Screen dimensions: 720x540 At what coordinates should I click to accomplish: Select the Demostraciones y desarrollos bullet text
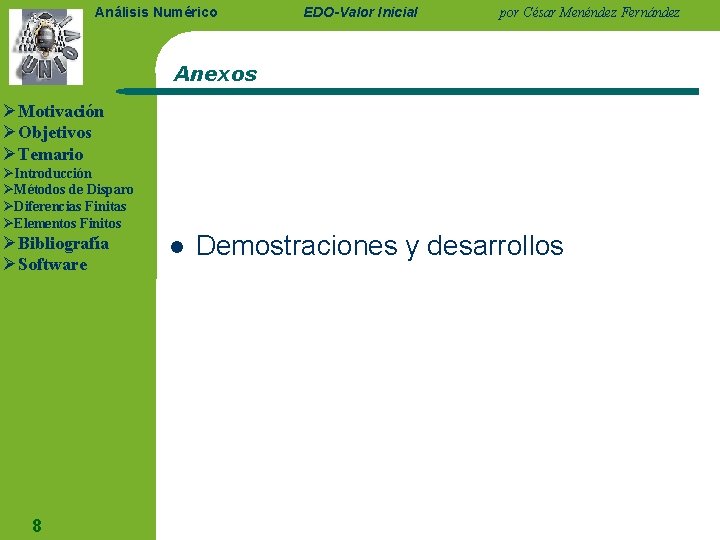pyautogui.click(x=380, y=245)
